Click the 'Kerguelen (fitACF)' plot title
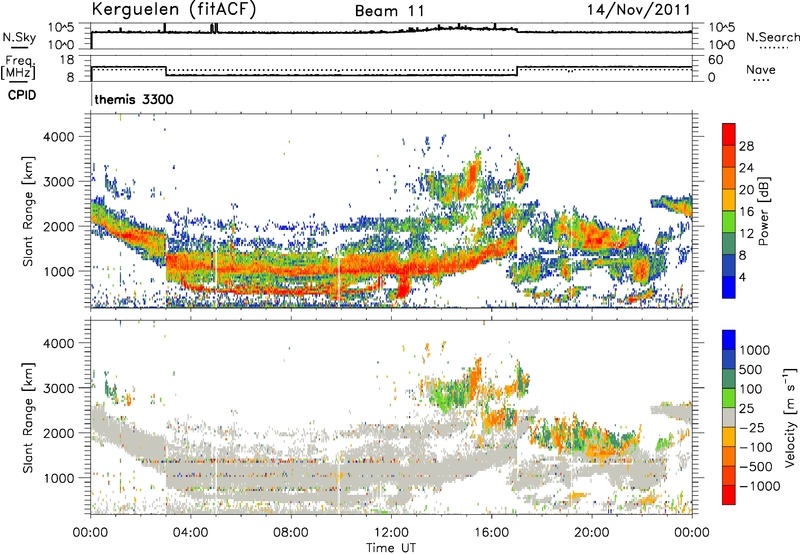Viewport: 800px width, 554px height. [173, 10]
